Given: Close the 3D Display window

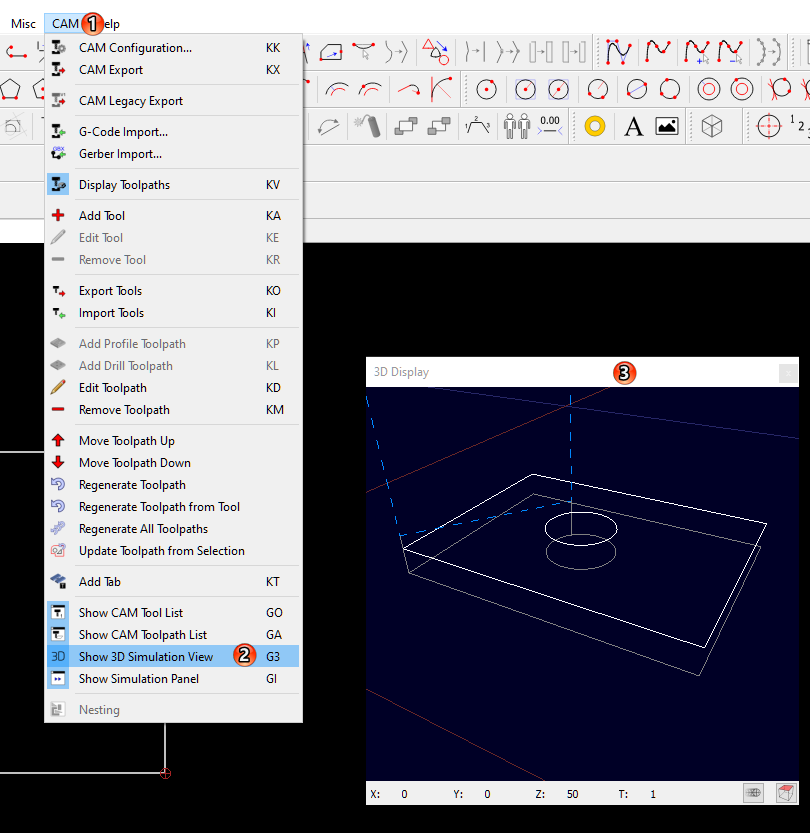Looking at the screenshot, I should (x=788, y=373).
